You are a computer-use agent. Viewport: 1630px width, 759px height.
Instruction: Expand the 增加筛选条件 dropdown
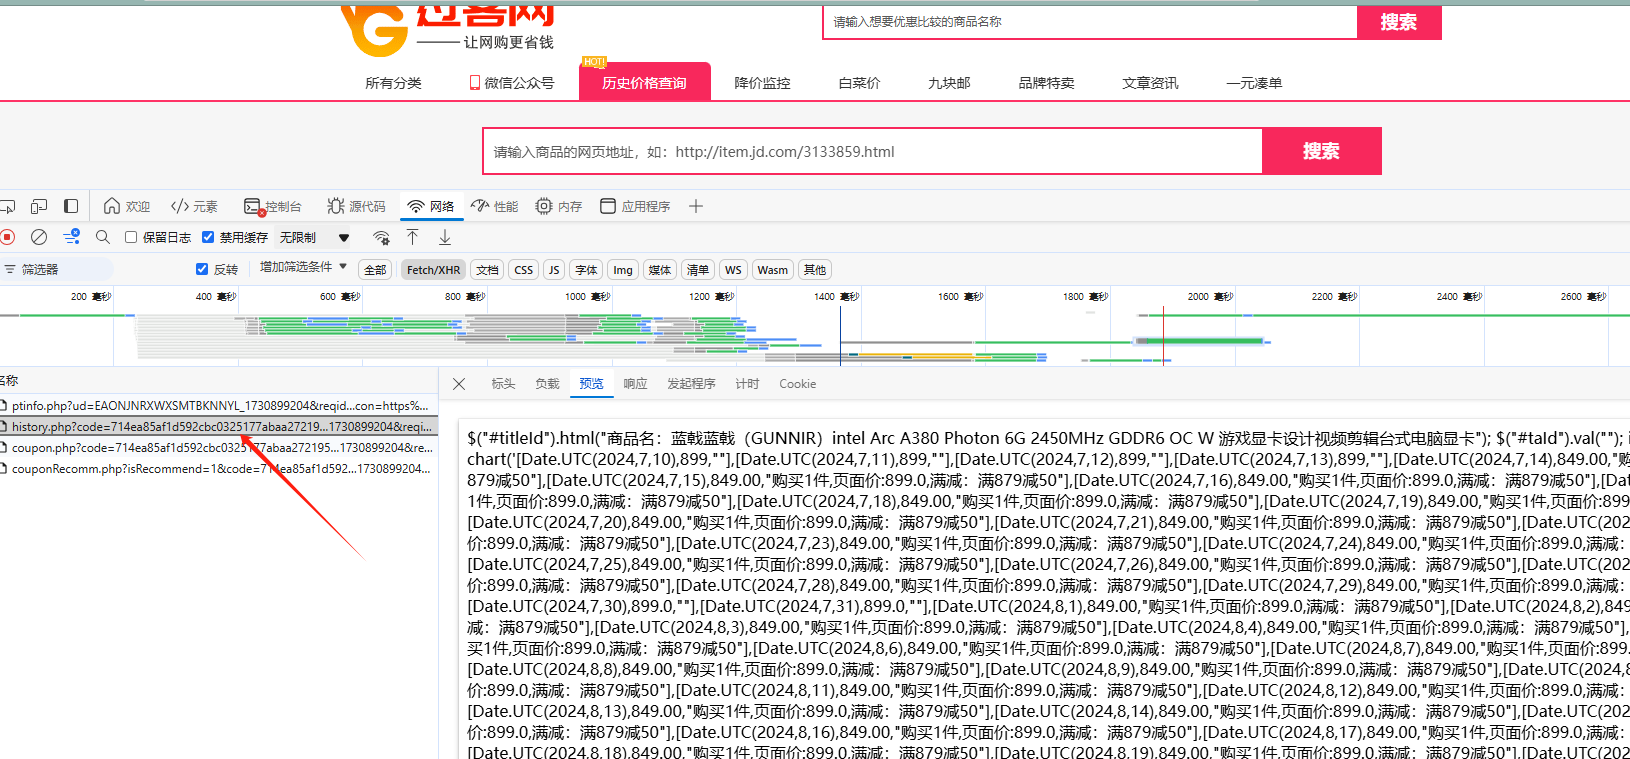pyautogui.click(x=304, y=267)
